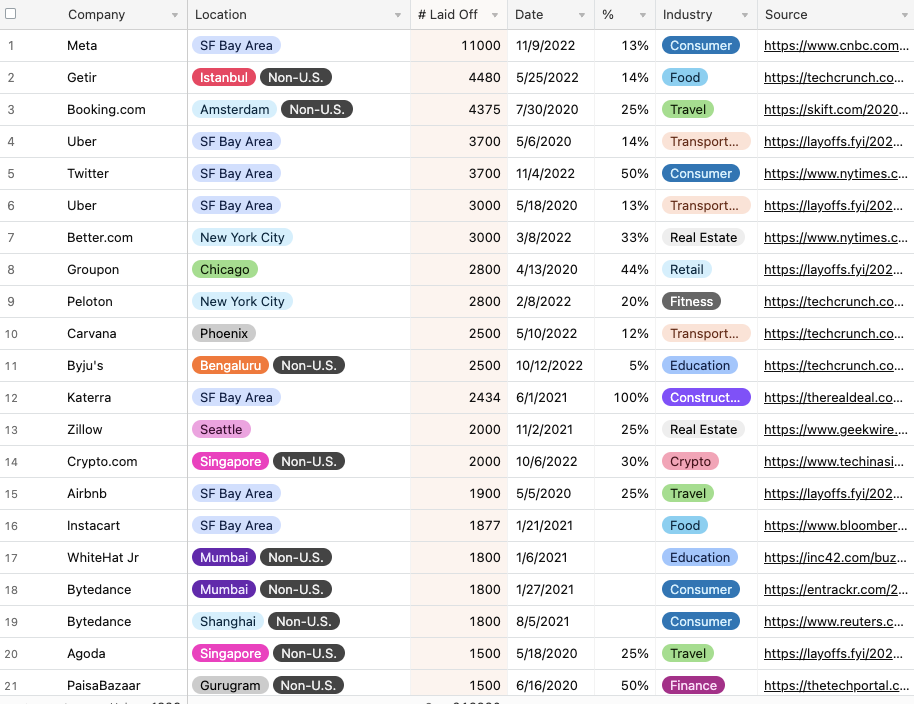Click row number 5 for Twitter
The image size is (914, 704).
coord(11,173)
